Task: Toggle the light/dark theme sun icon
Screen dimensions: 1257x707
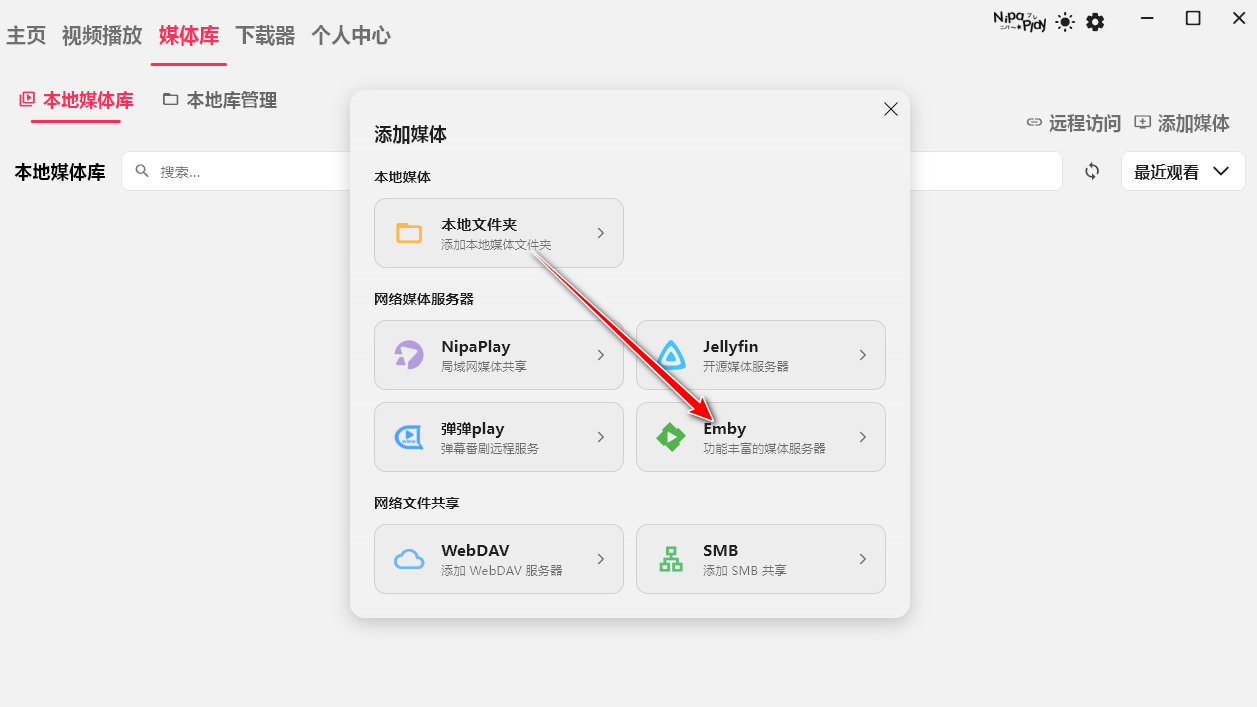Action: click(1065, 22)
